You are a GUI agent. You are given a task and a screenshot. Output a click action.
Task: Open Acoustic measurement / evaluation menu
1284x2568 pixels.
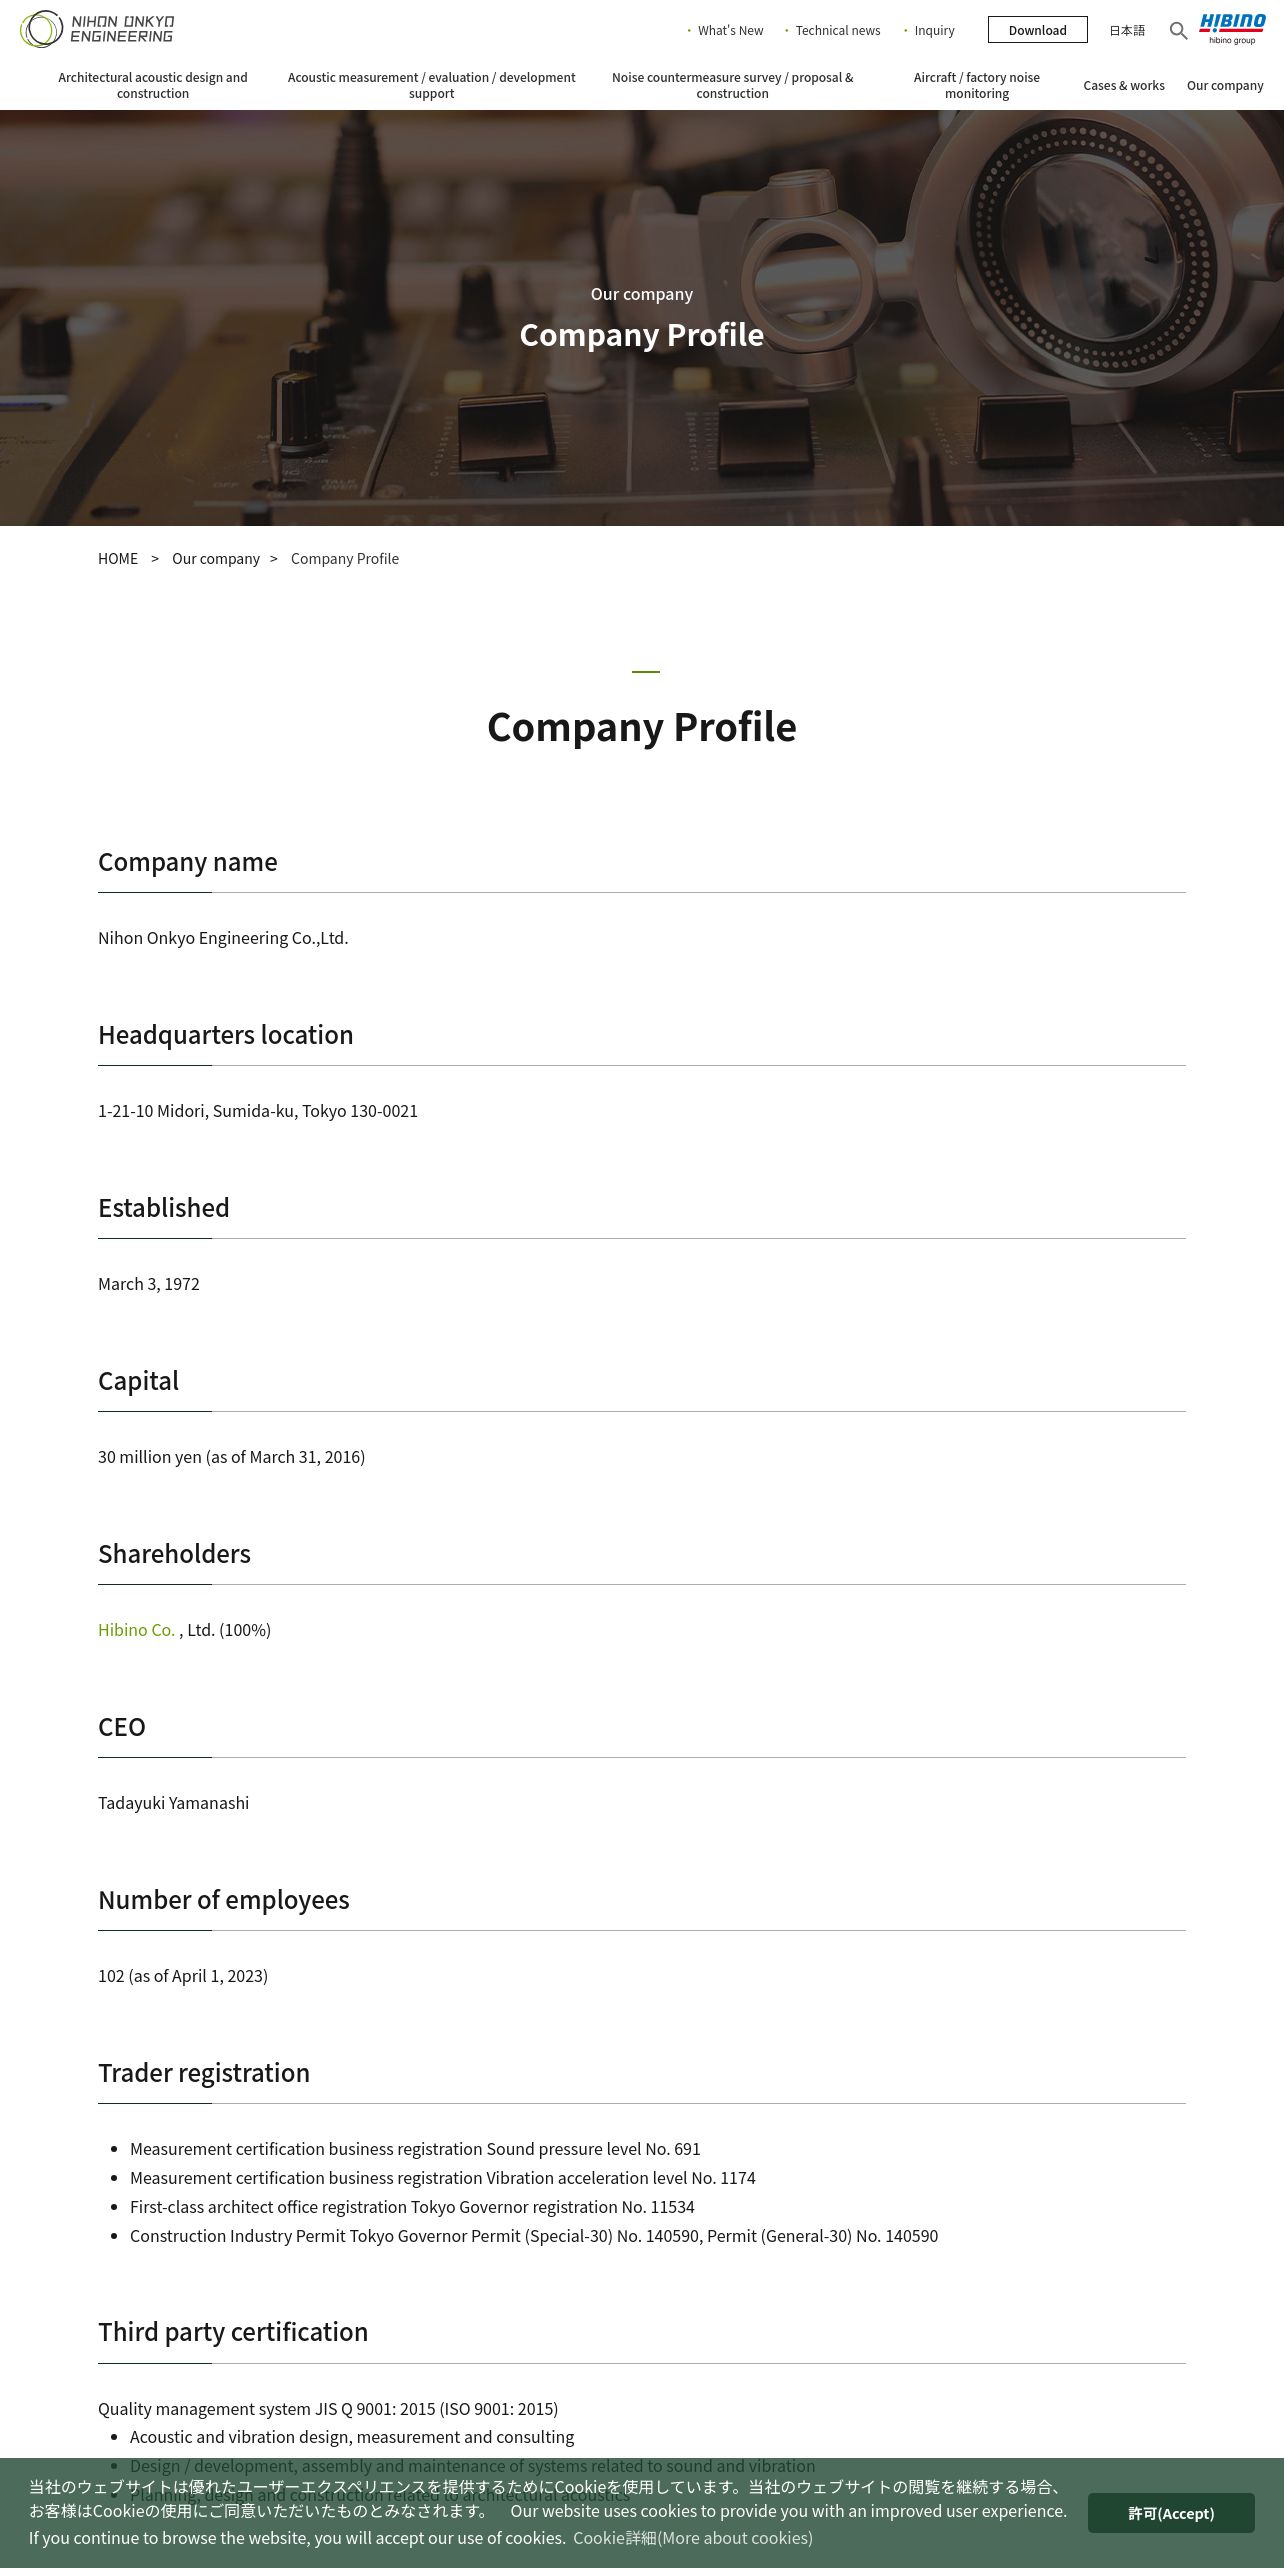431,85
